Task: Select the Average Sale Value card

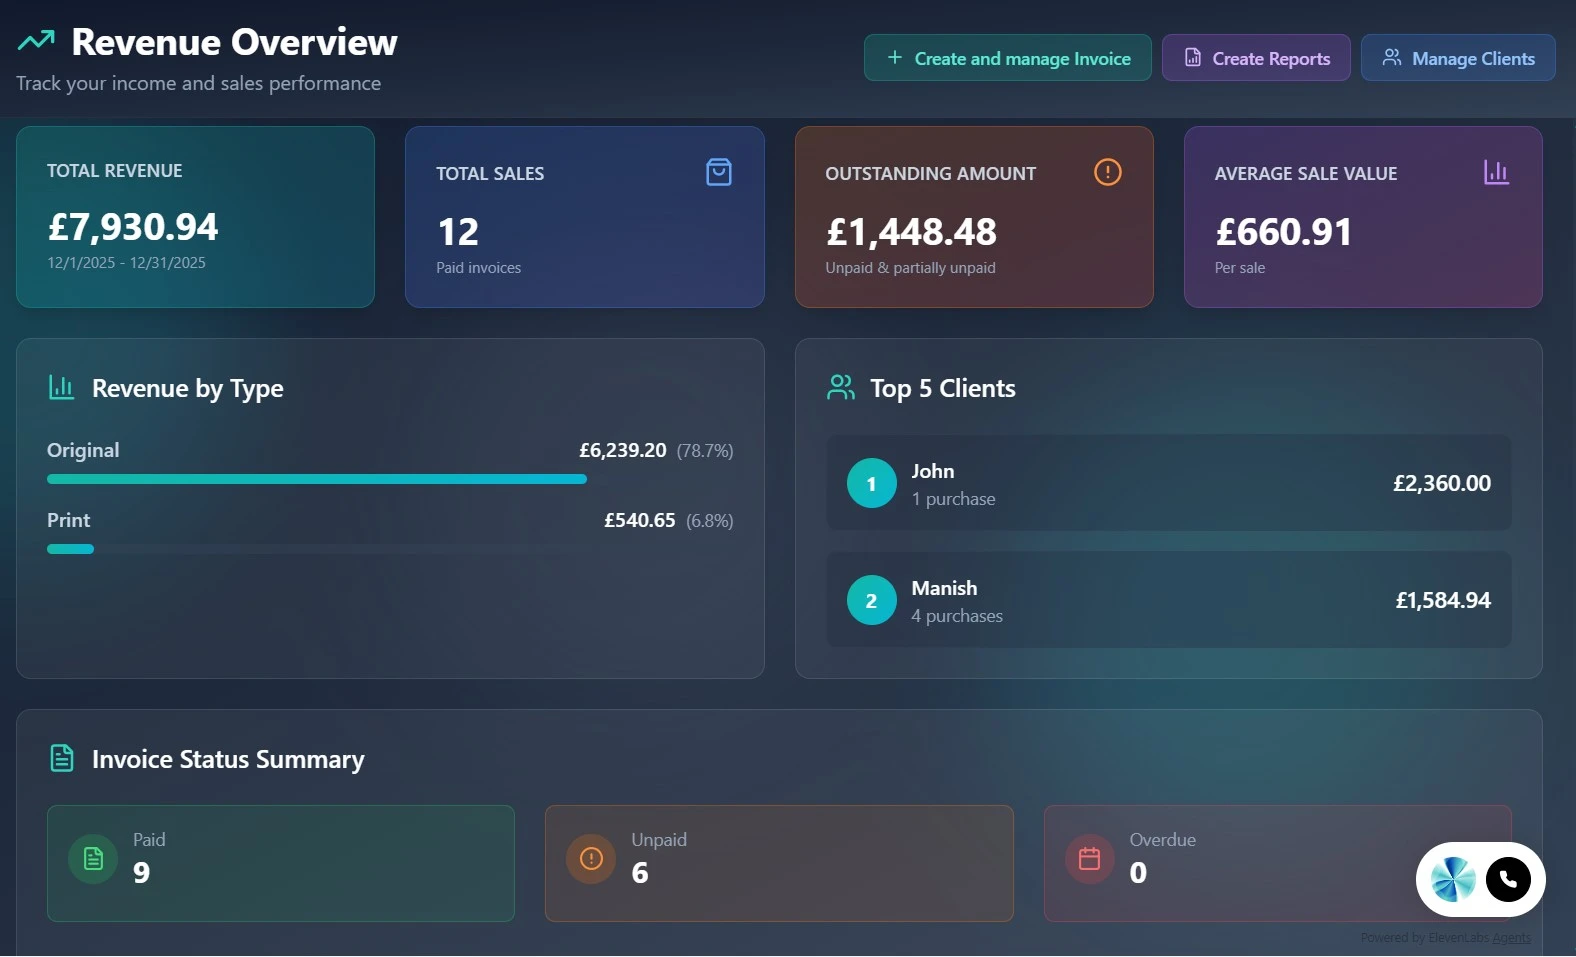Action: (x=1363, y=217)
